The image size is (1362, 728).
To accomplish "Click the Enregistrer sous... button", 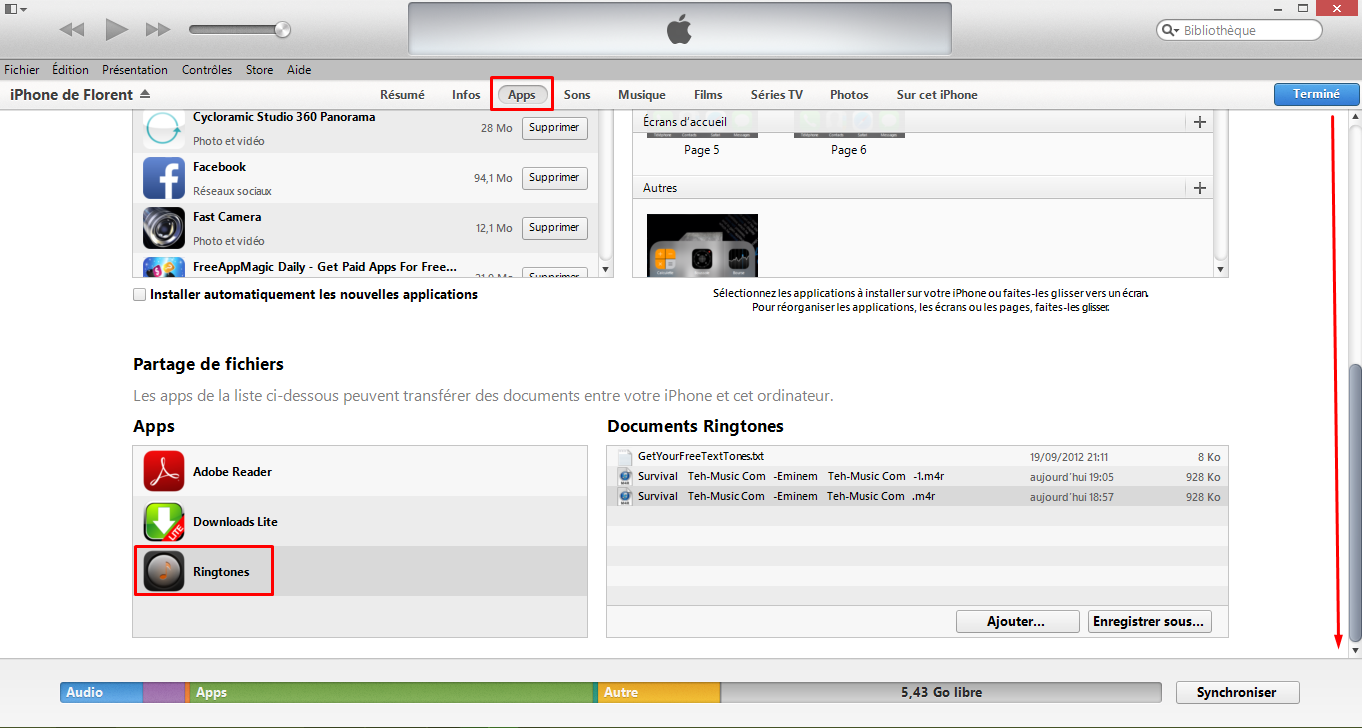I will [1150, 621].
